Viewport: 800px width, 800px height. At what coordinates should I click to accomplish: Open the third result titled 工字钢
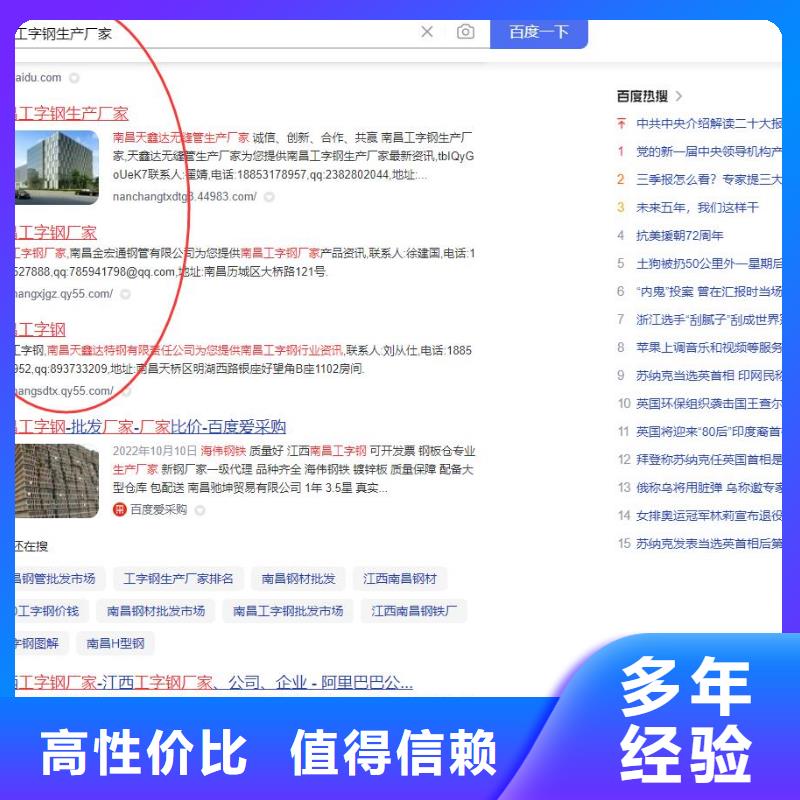[x=40, y=330]
